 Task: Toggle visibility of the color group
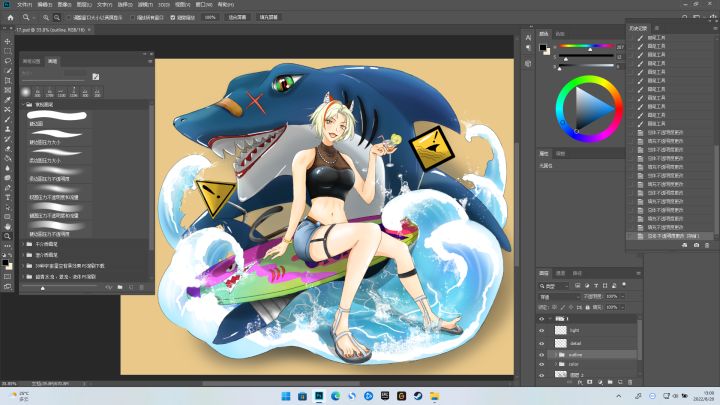pyautogui.click(x=541, y=365)
